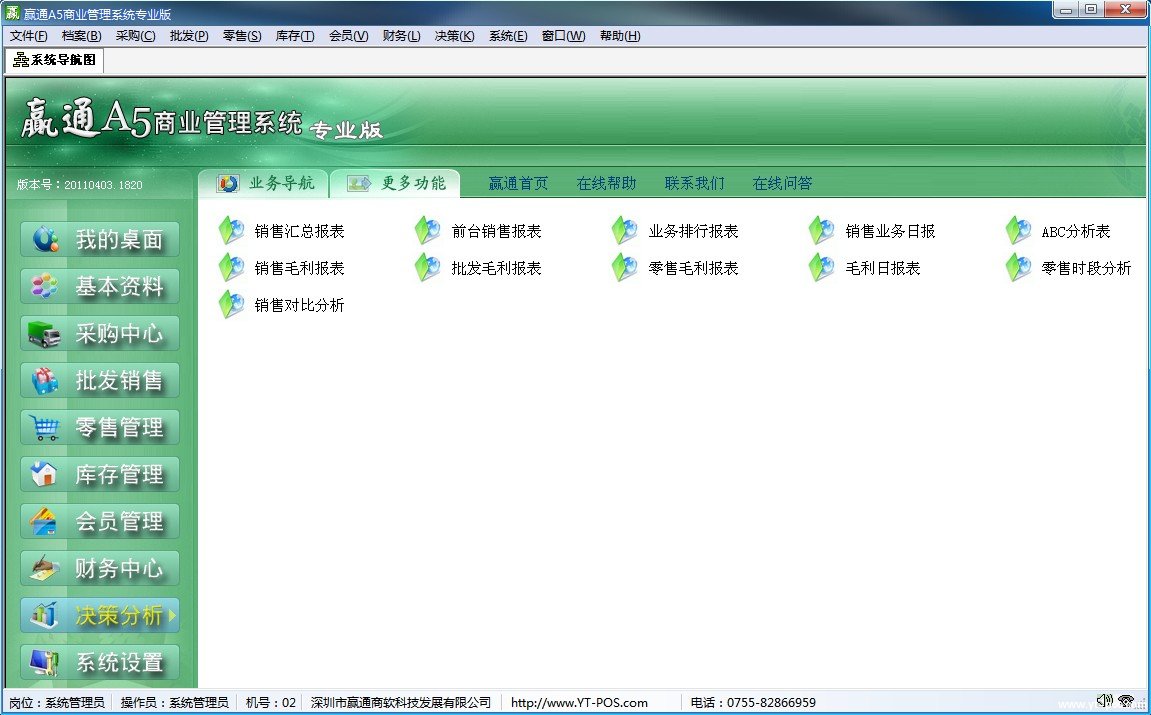This screenshot has height=715, width=1151.
Task: Go to 赢通首页 link
Action: point(518,184)
